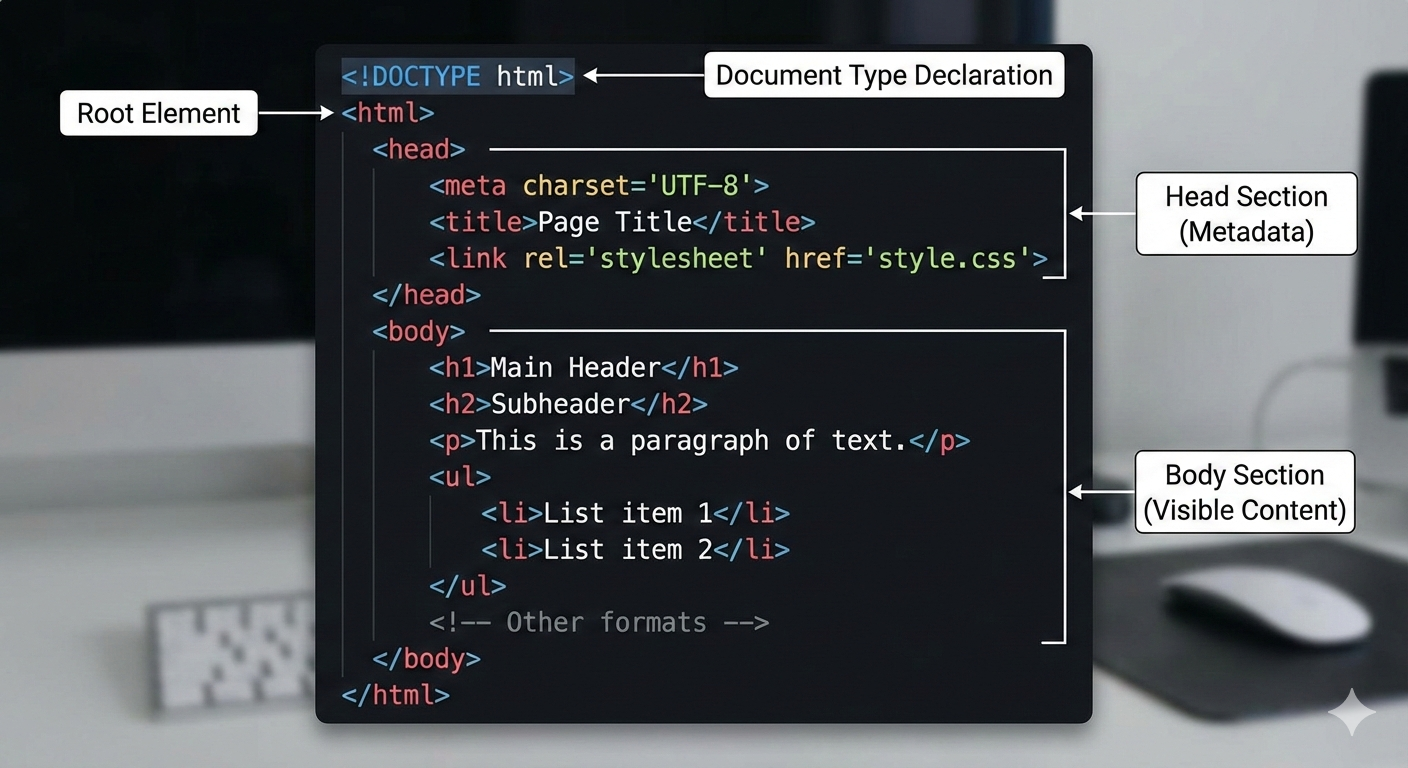Collapse the head element tag

point(418,149)
